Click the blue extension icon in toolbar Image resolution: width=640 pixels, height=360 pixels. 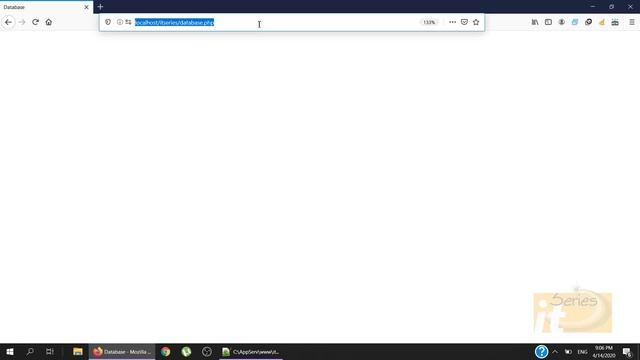click(575, 22)
